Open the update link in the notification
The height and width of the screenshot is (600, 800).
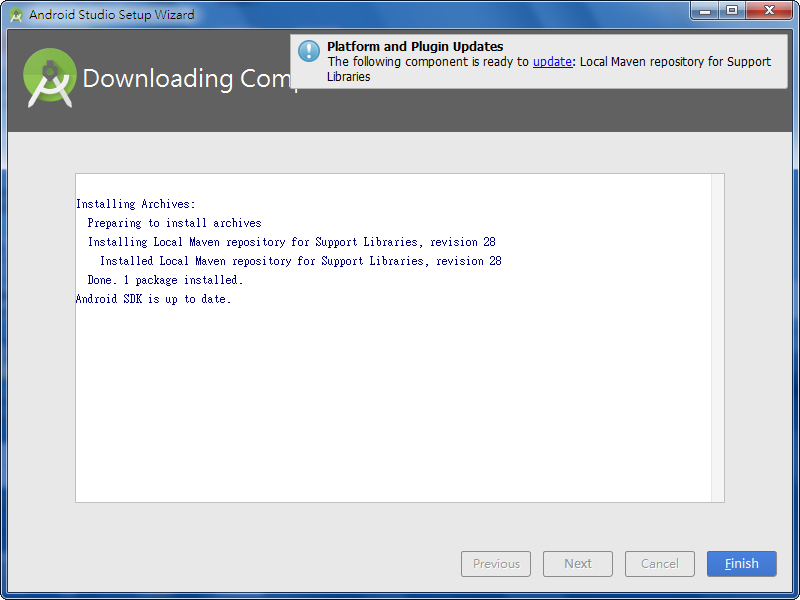(552, 62)
